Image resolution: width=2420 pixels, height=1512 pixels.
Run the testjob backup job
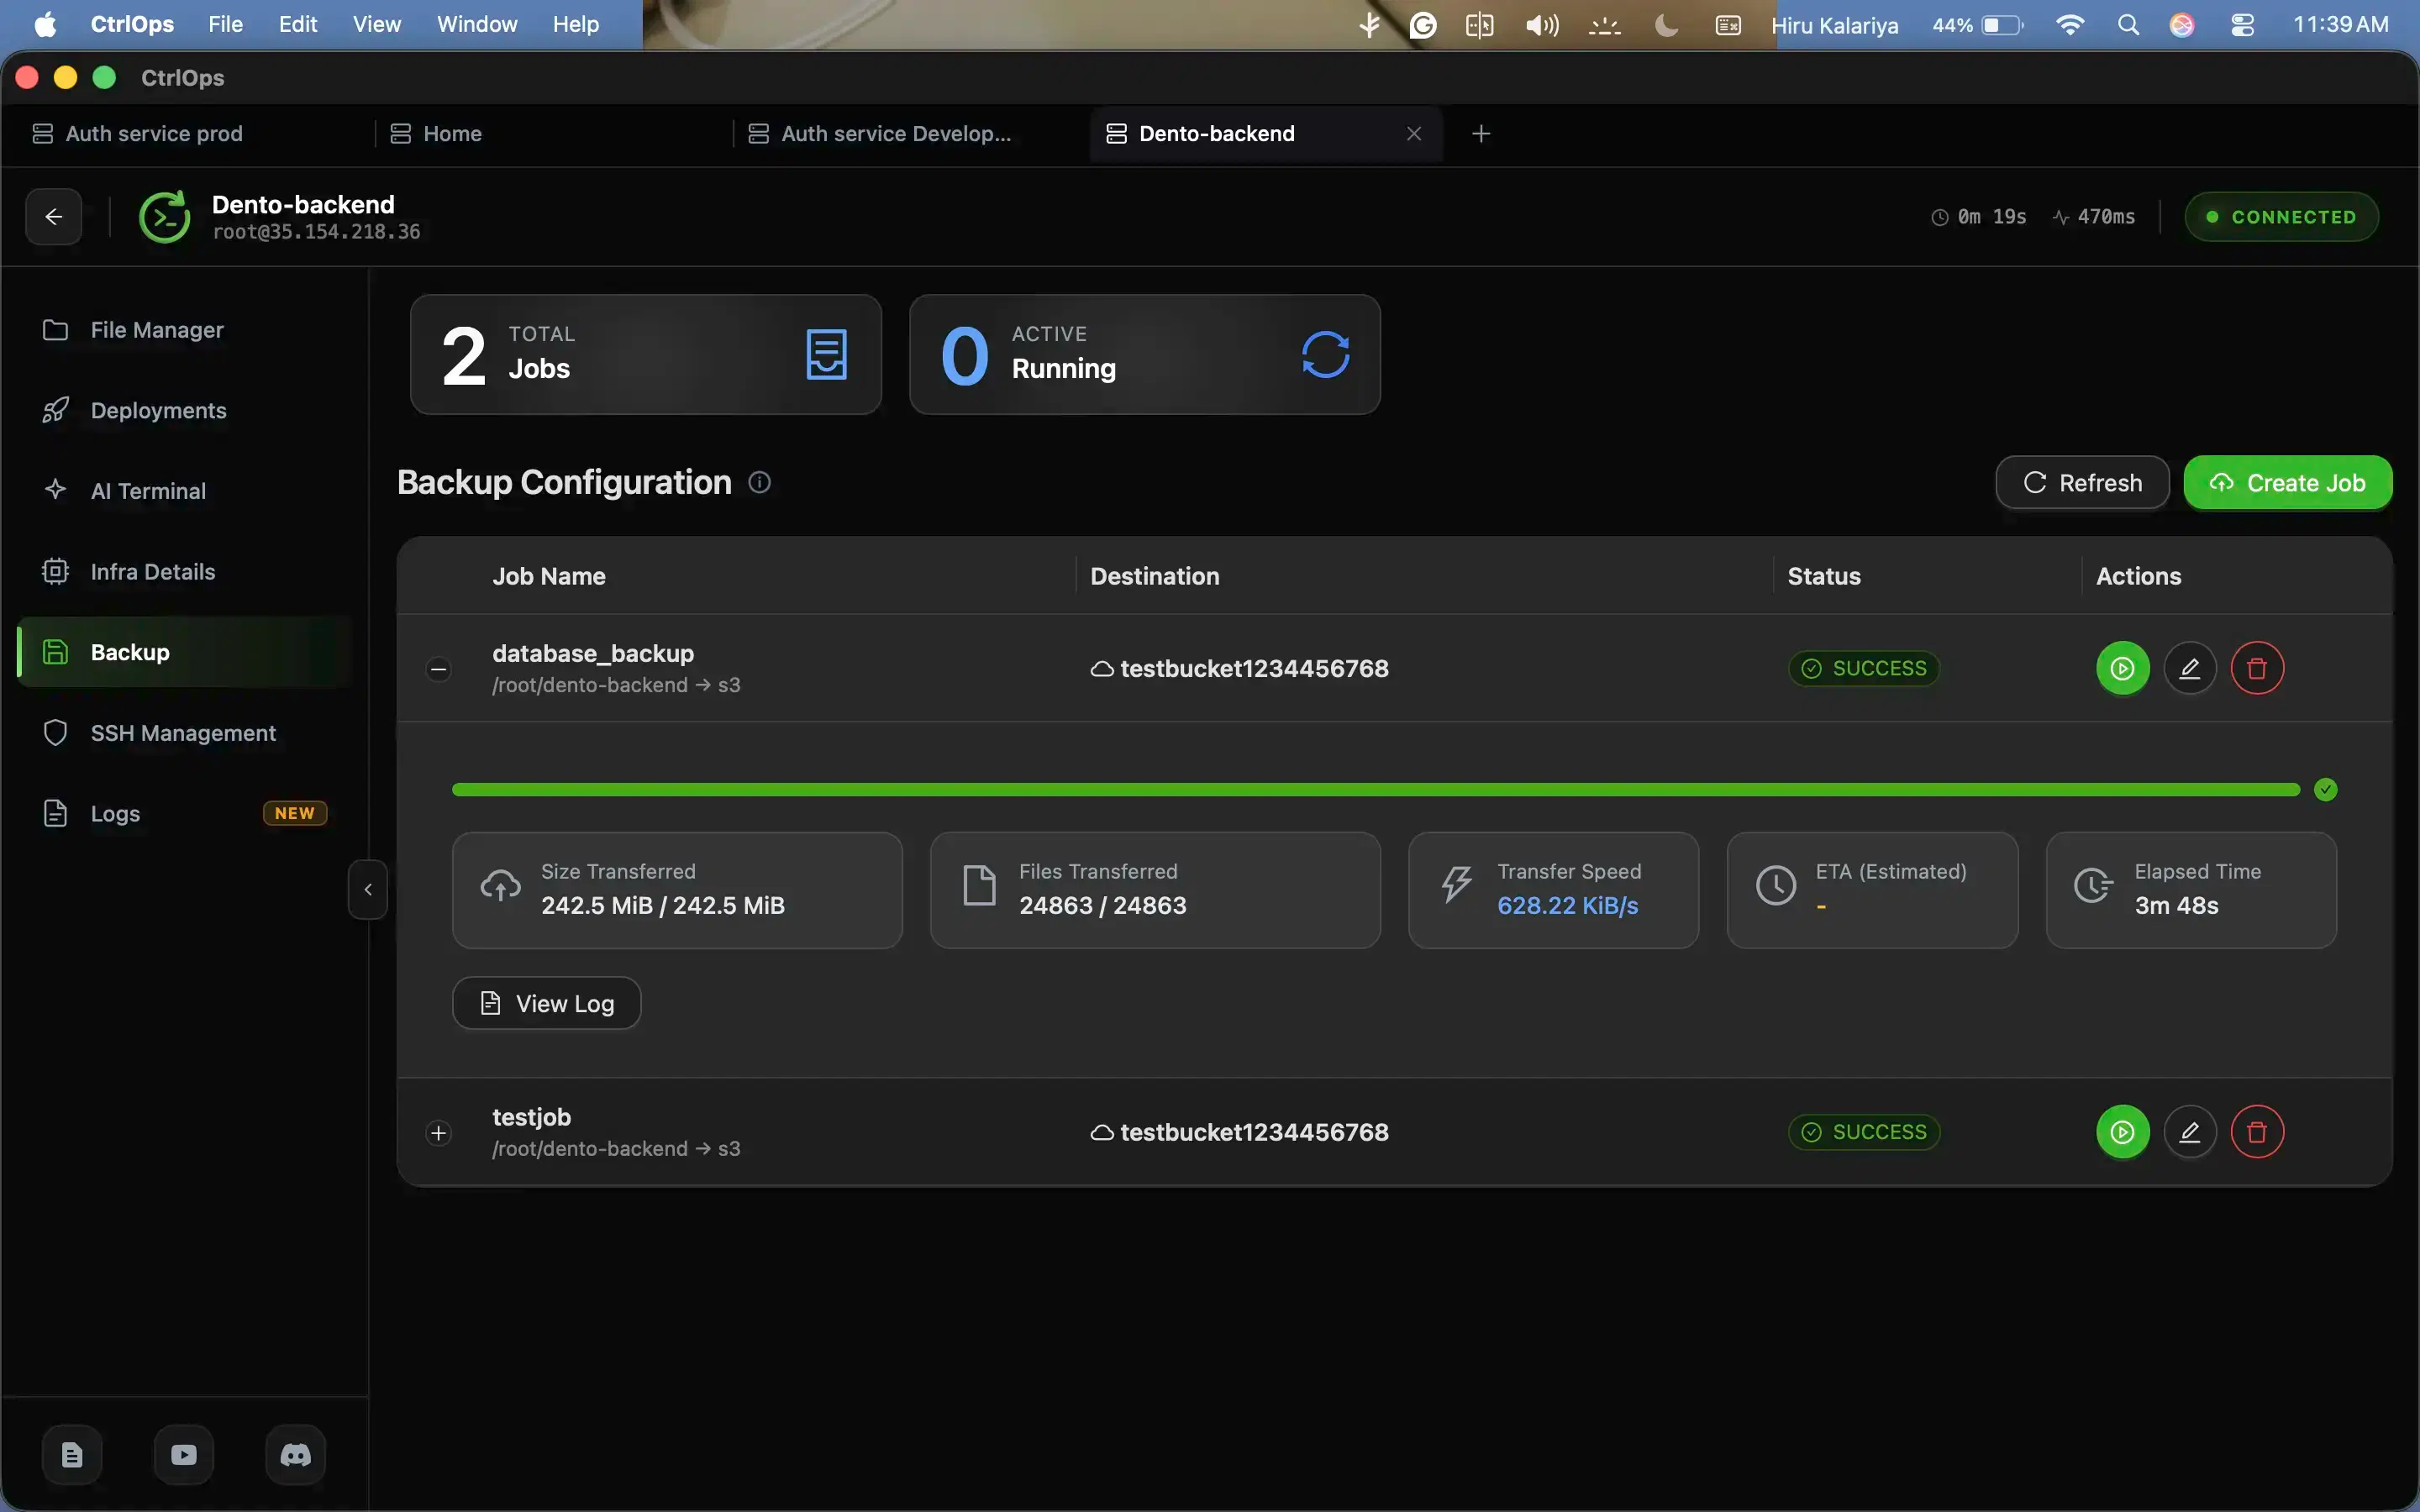(2122, 1132)
